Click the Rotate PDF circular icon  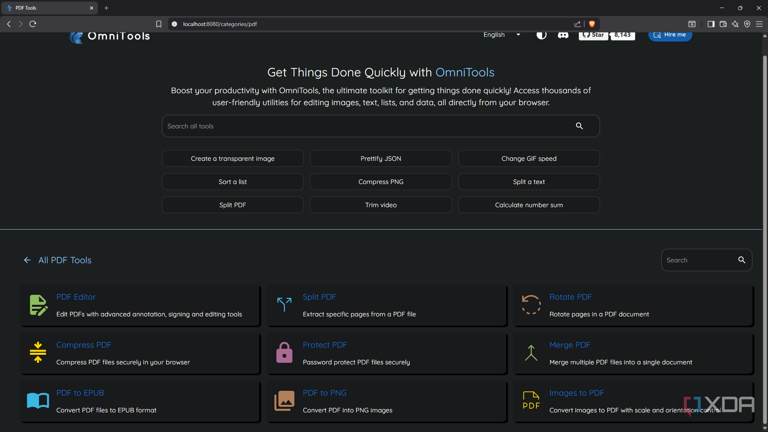tap(530, 305)
